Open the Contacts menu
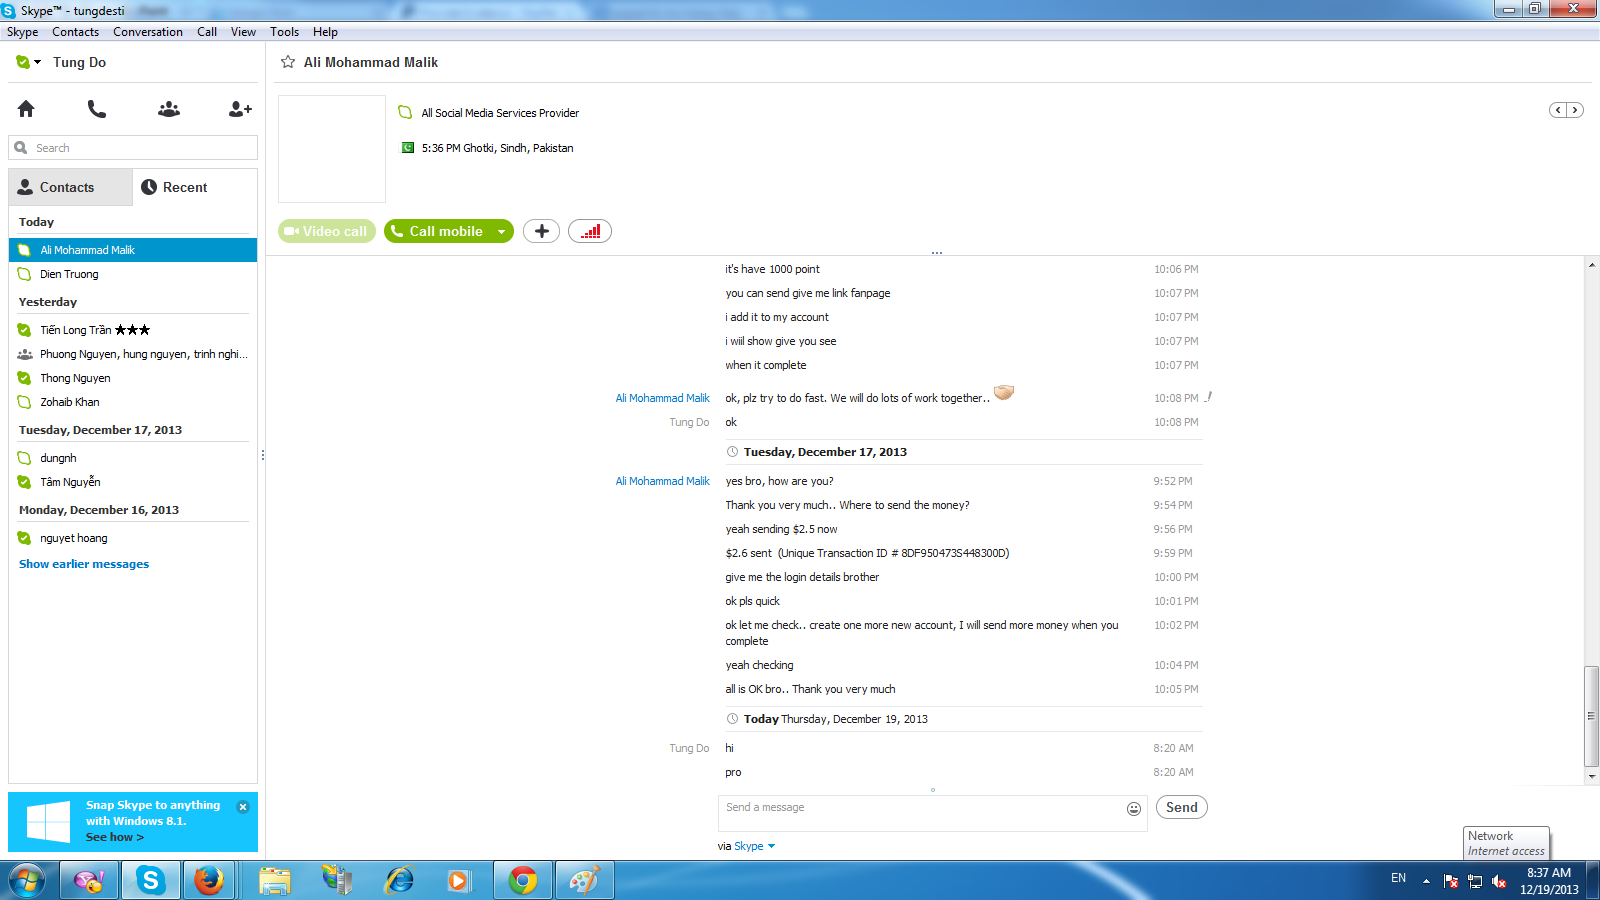The height and width of the screenshot is (900, 1600). tap(76, 32)
